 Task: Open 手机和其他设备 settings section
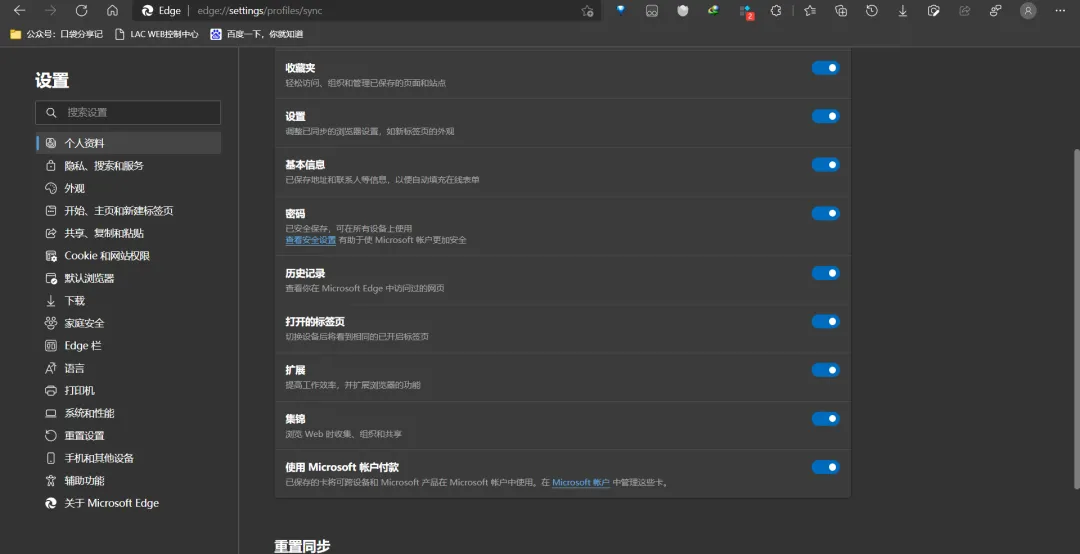tap(128, 458)
